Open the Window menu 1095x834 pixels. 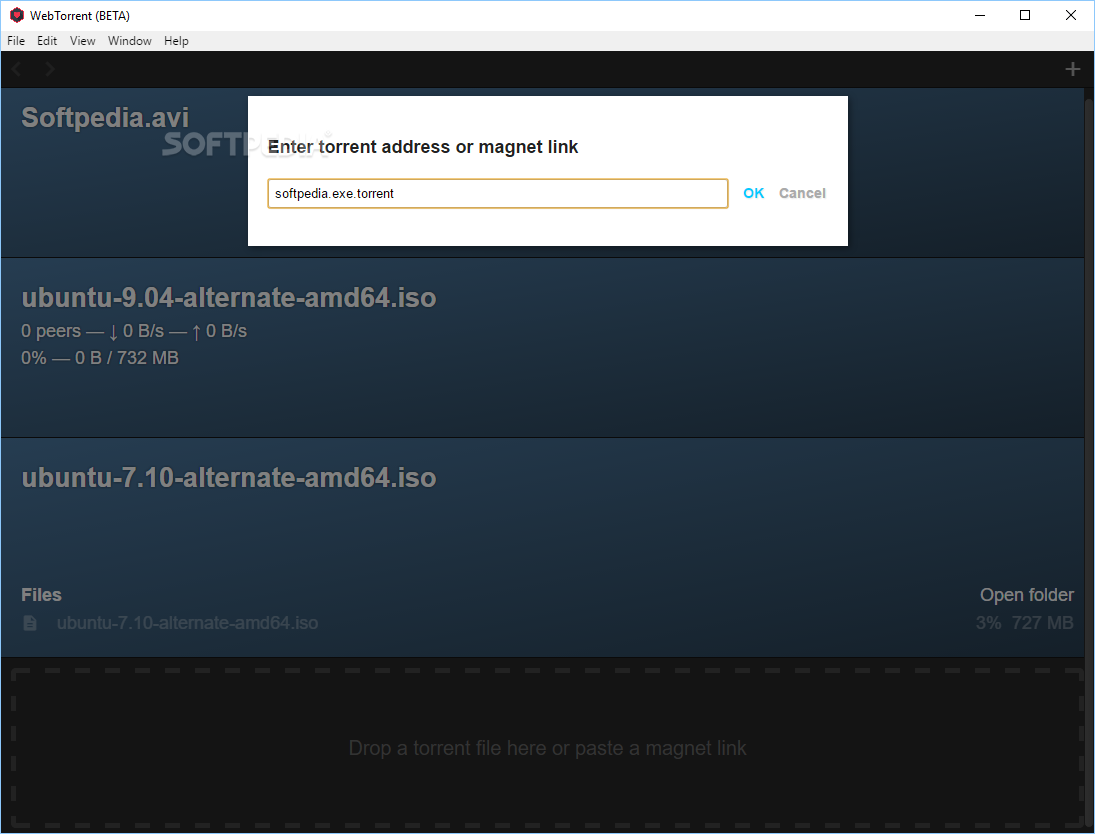point(130,41)
